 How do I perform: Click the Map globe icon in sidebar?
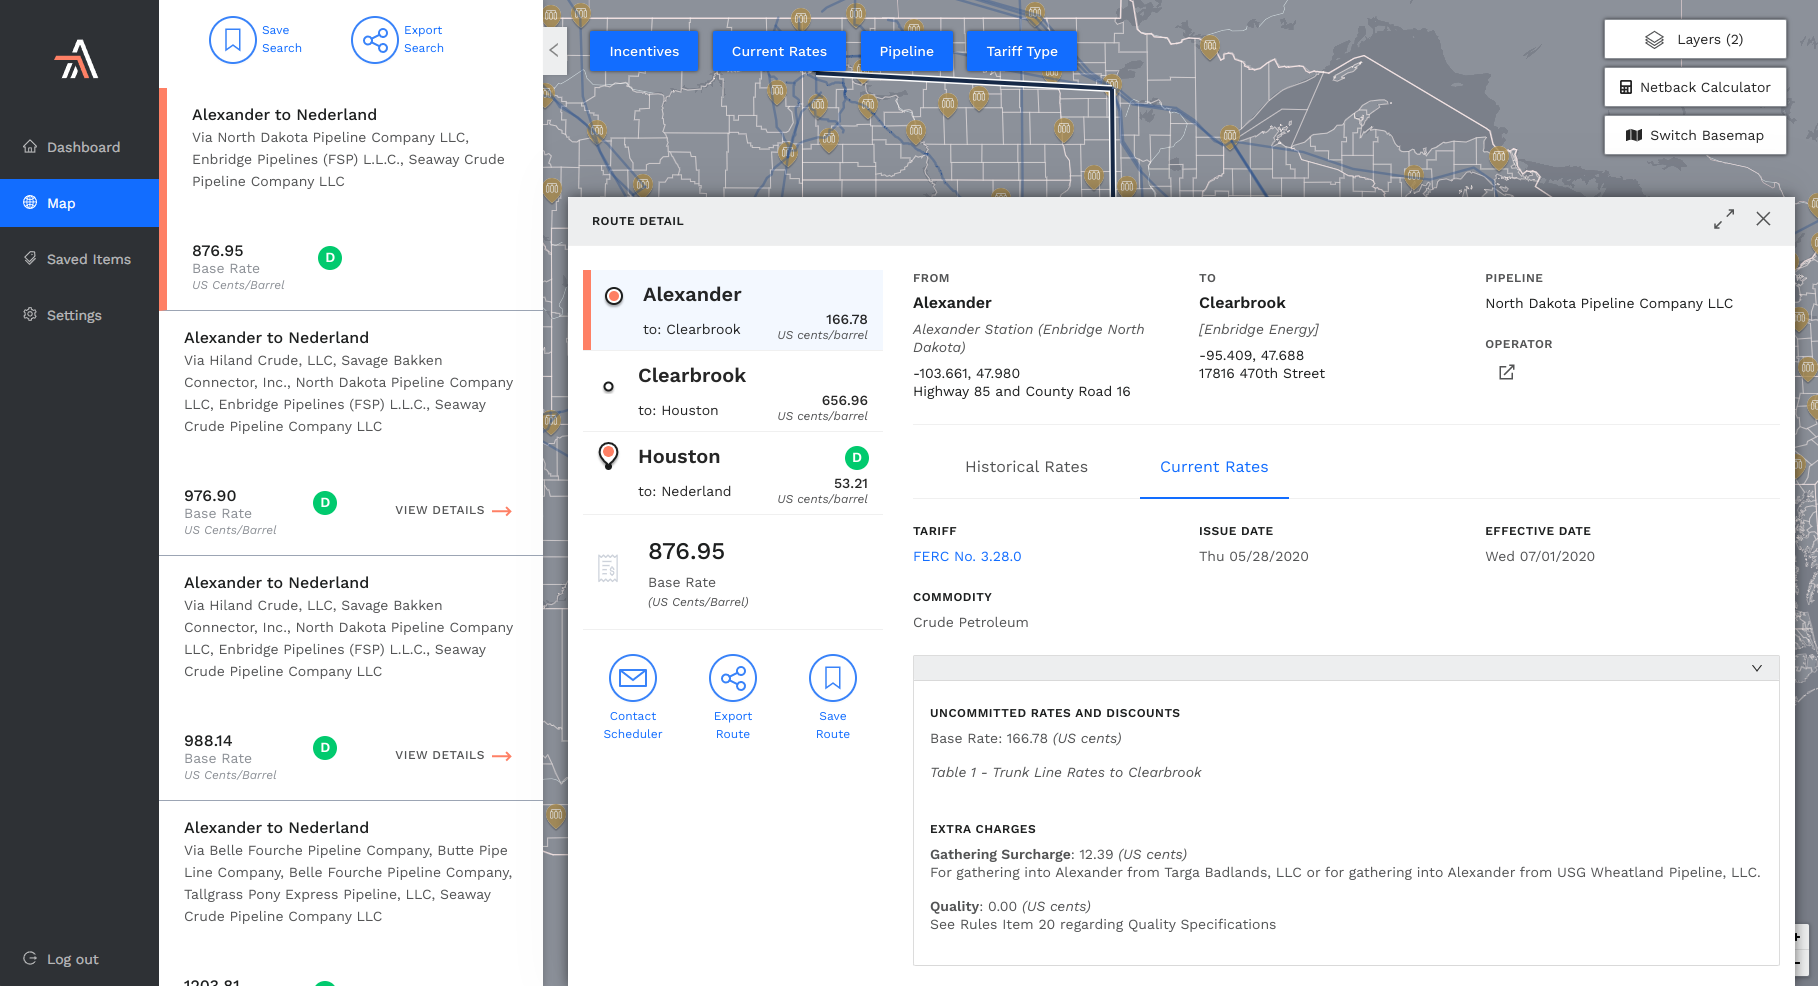(30, 202)
